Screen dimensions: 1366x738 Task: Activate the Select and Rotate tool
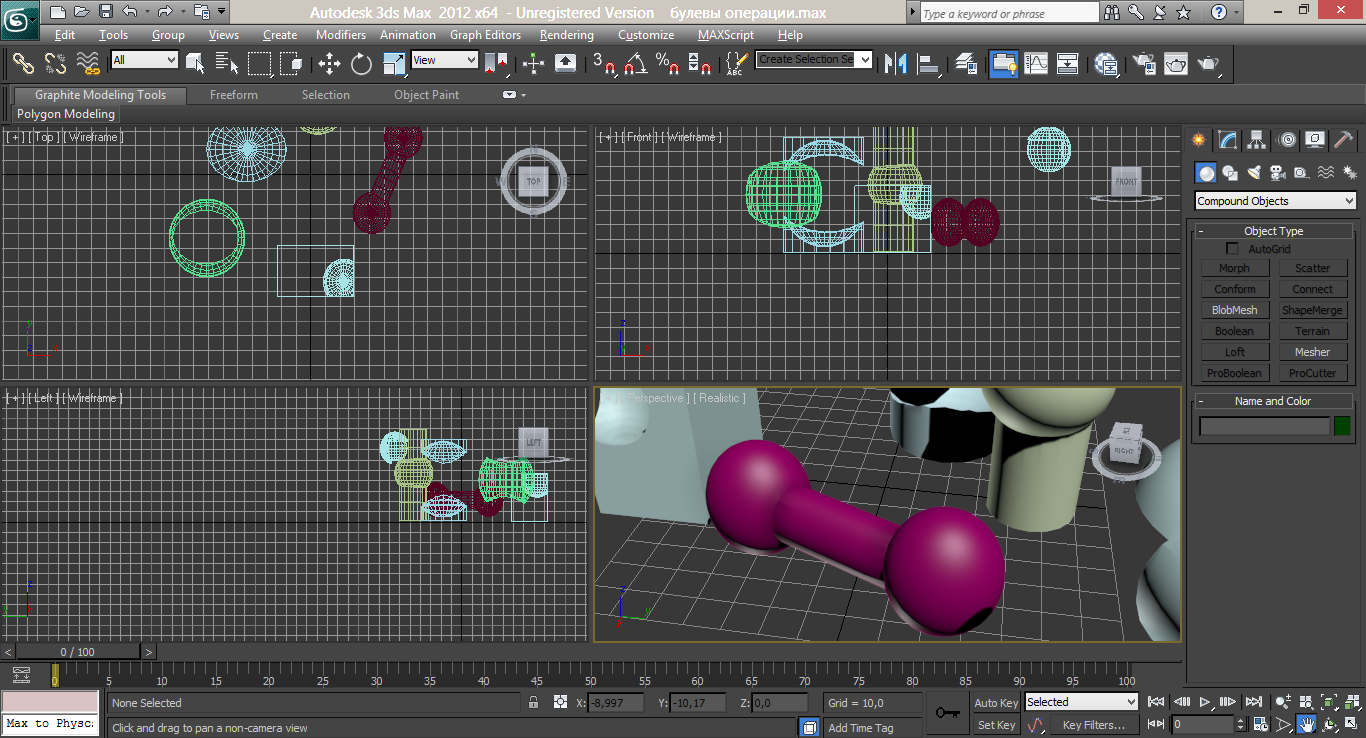pyautogui.click(x=361, y=64)
